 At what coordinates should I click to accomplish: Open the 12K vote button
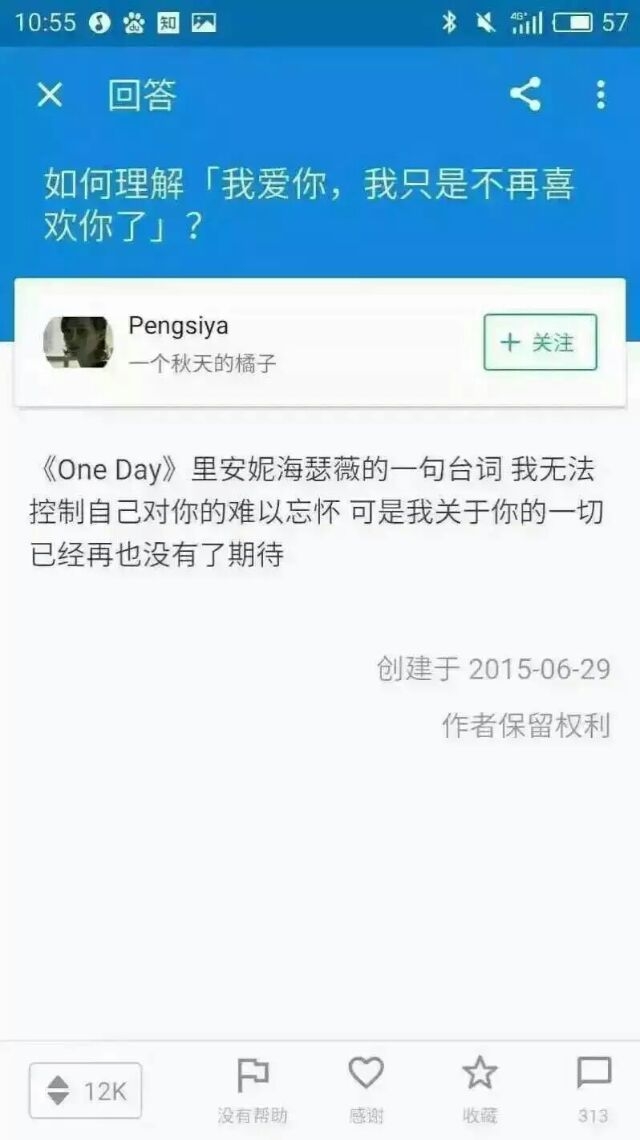pos(86,1091)
